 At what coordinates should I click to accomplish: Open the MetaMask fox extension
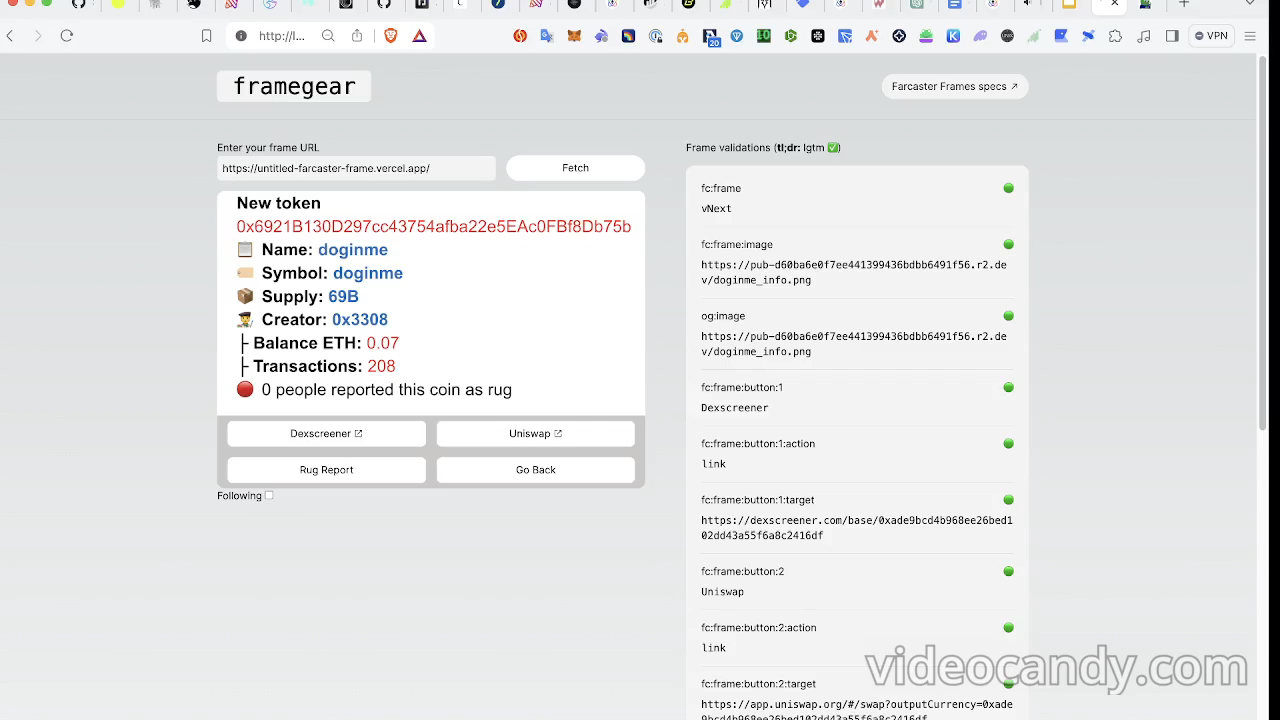574,36
